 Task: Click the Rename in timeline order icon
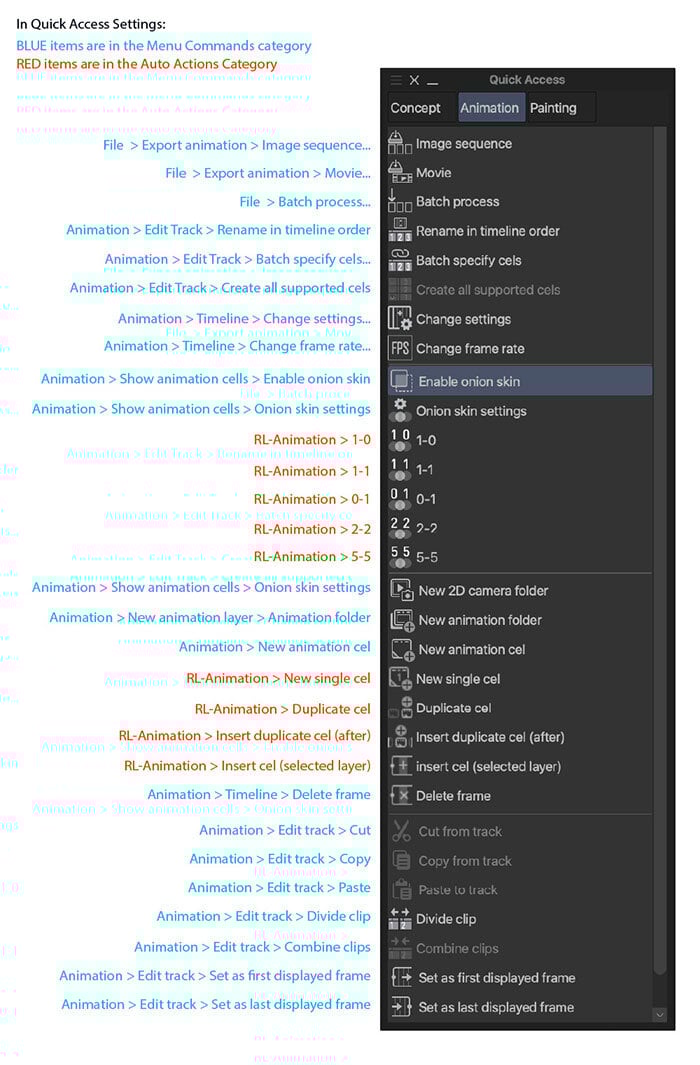400,231
